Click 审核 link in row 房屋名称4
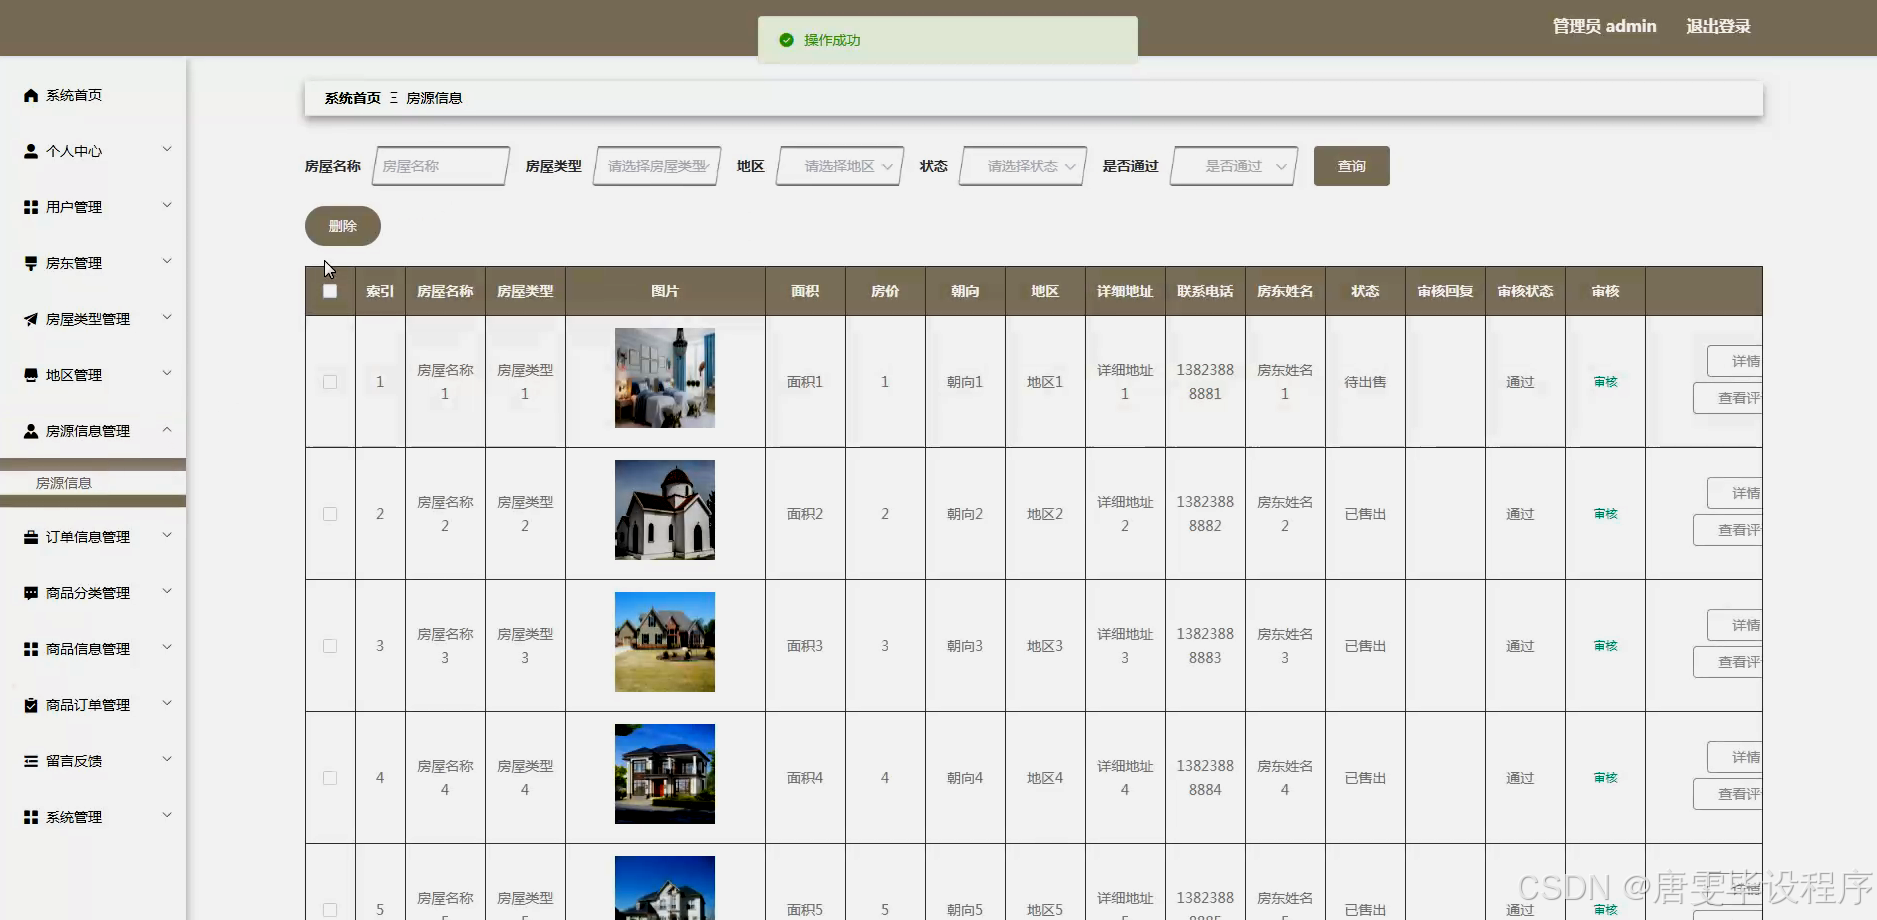This screenshot has width=1877, height=920. pyautogui.click(x=1605, y=778)
